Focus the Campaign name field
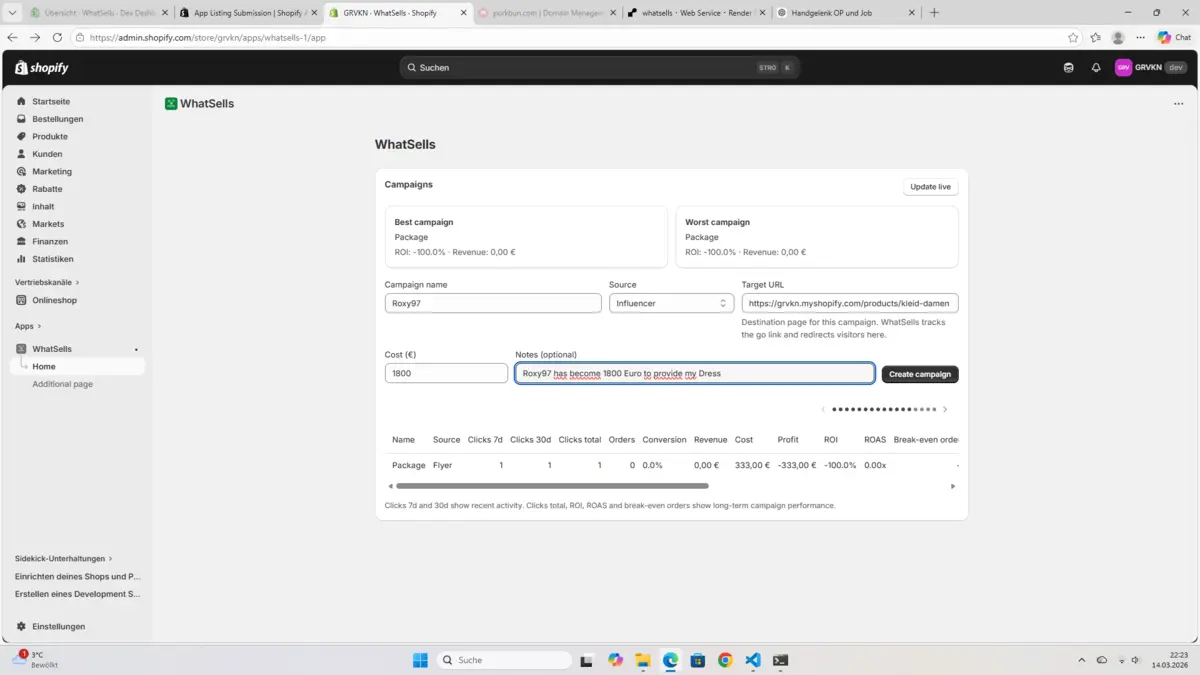The width and height of the screenshot is (1200, 675). [x=493, y=303]
